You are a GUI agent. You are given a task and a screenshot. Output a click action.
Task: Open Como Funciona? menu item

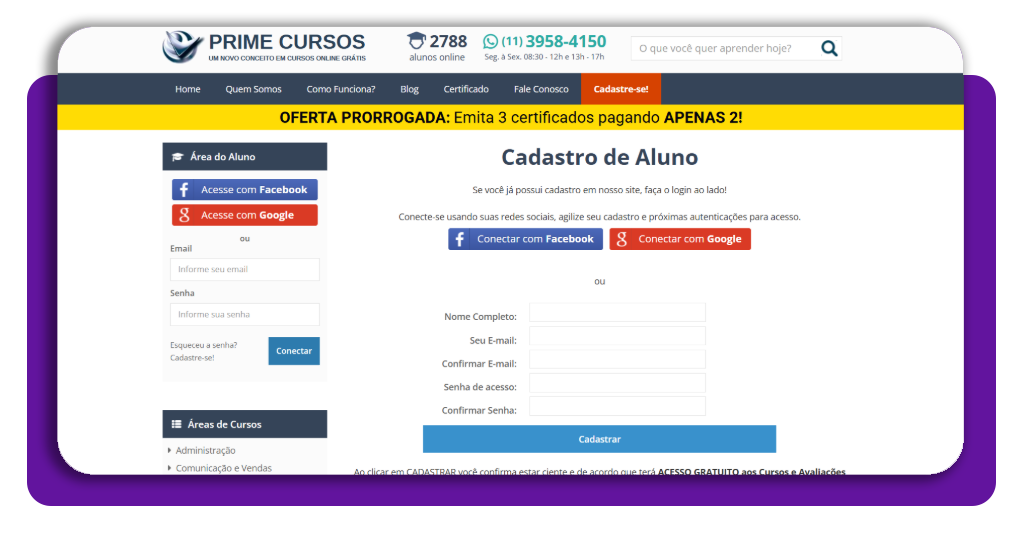pyautogui.click(x=341, y=89)
